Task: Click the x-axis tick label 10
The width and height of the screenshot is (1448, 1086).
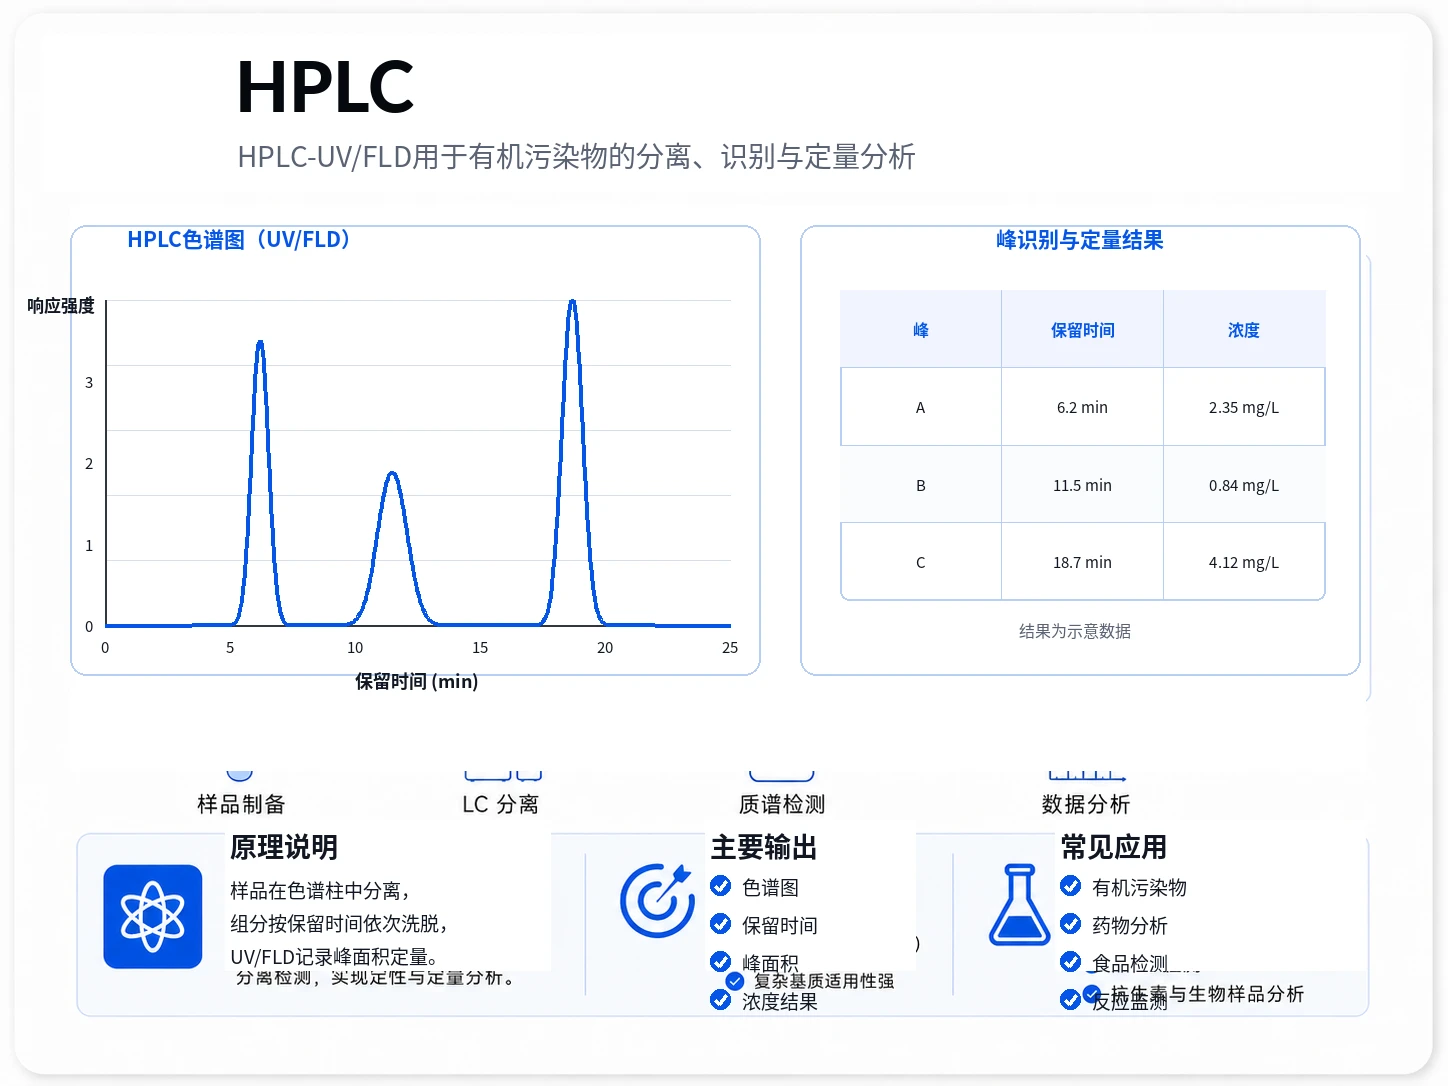Action: pyautogui.click(x=355, y=648)
